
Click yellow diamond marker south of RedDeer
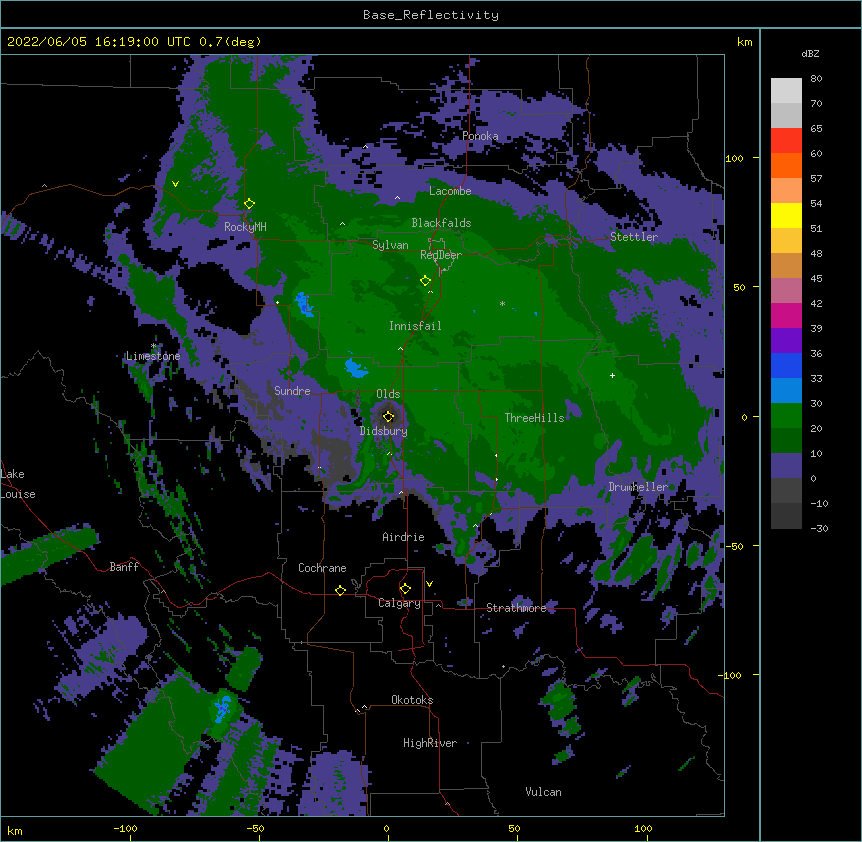(425, 281)
